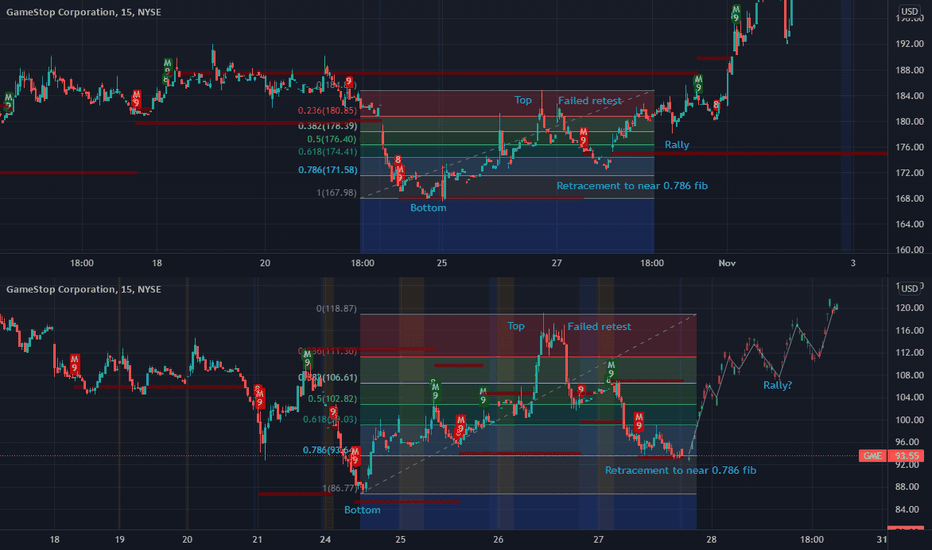Viewport: 932px width, 550px height.
Task: Select 'Retracement to near 0.786 fib' in top chart
Action: pyautogui.click(x=632, y=186)
